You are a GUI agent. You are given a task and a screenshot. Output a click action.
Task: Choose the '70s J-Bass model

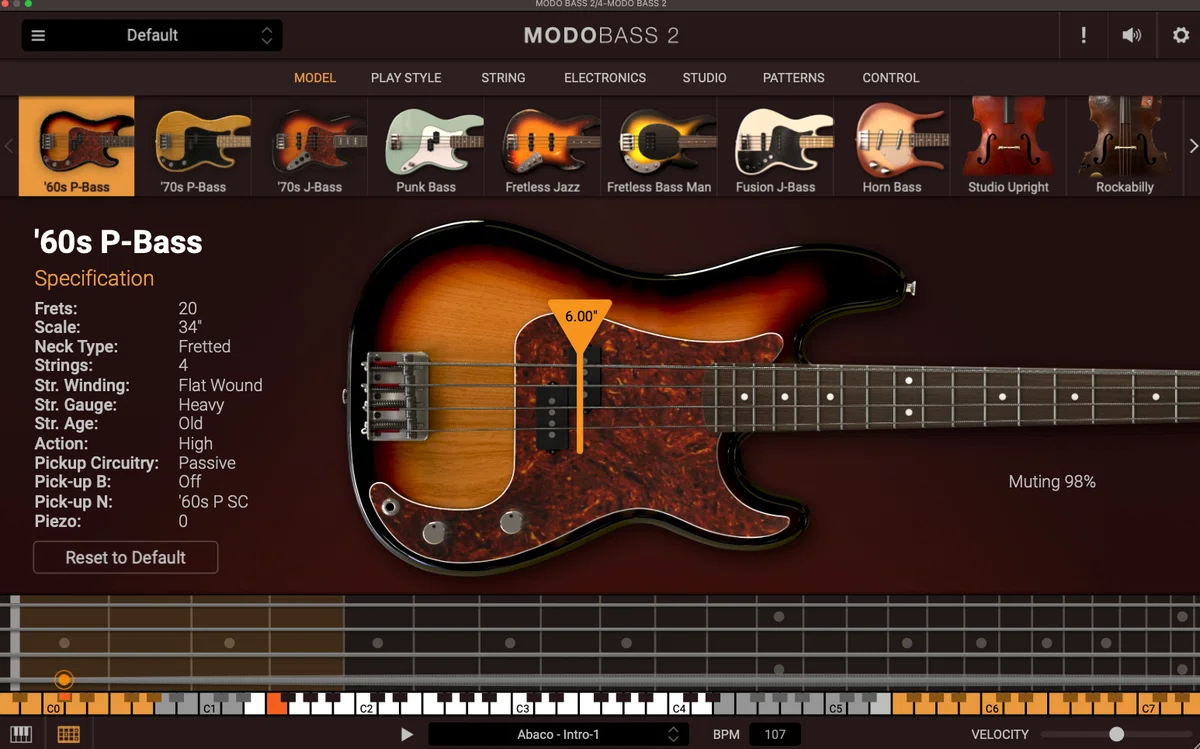pyautogui.click(x=310, y=146)
